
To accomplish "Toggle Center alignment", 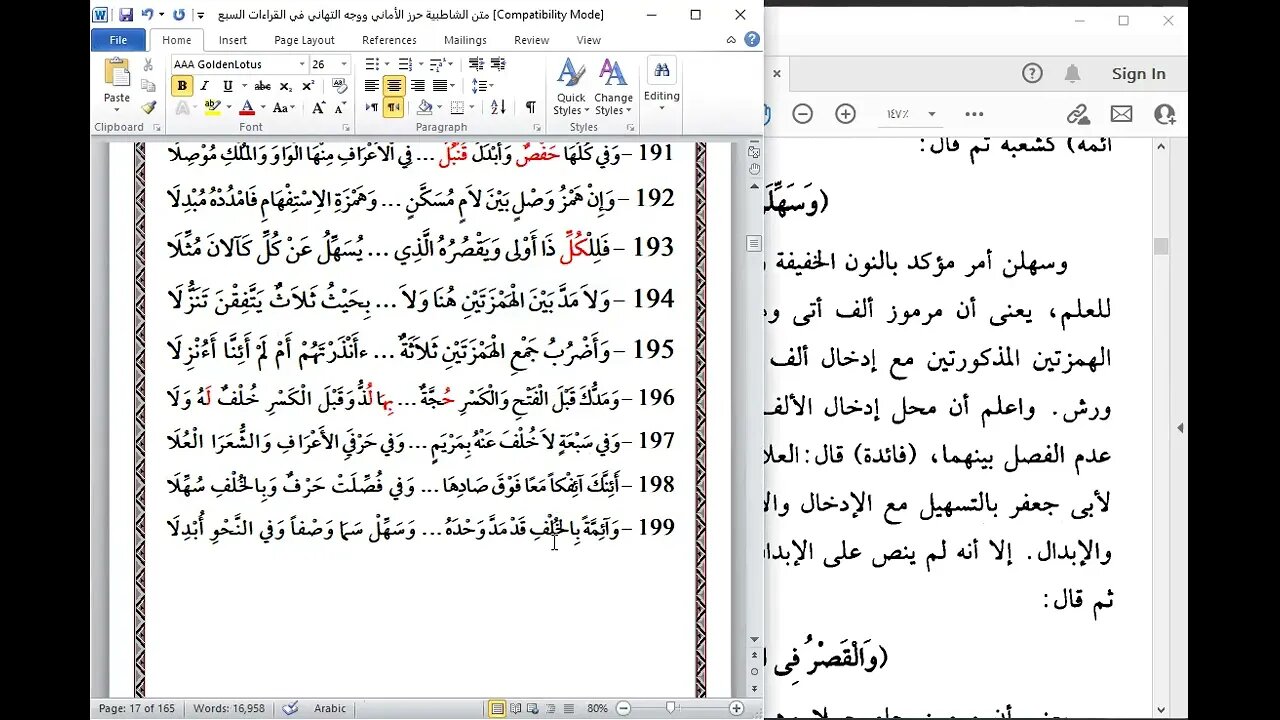I will [x=394, y=86].
